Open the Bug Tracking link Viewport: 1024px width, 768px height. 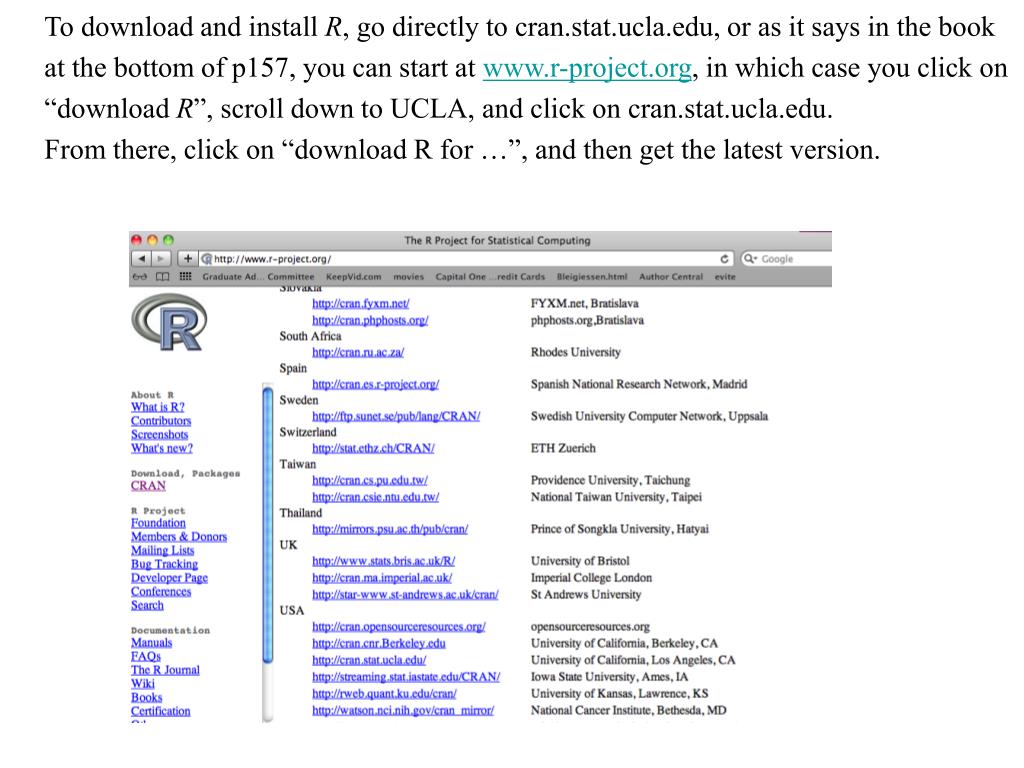tap(164, 564)
